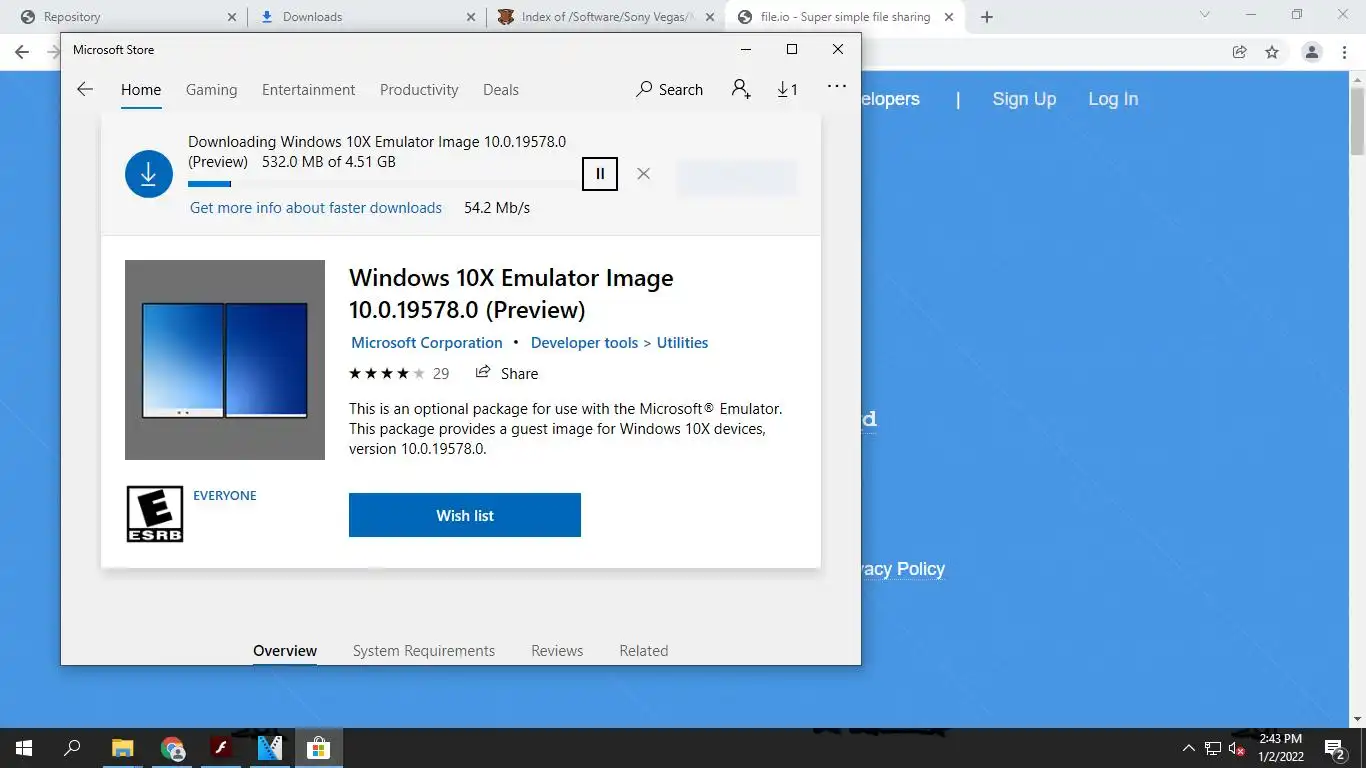Screen dimensions: 1366x768
Task: Switch to the Downloads browser tab
Action: pos(366,17)
